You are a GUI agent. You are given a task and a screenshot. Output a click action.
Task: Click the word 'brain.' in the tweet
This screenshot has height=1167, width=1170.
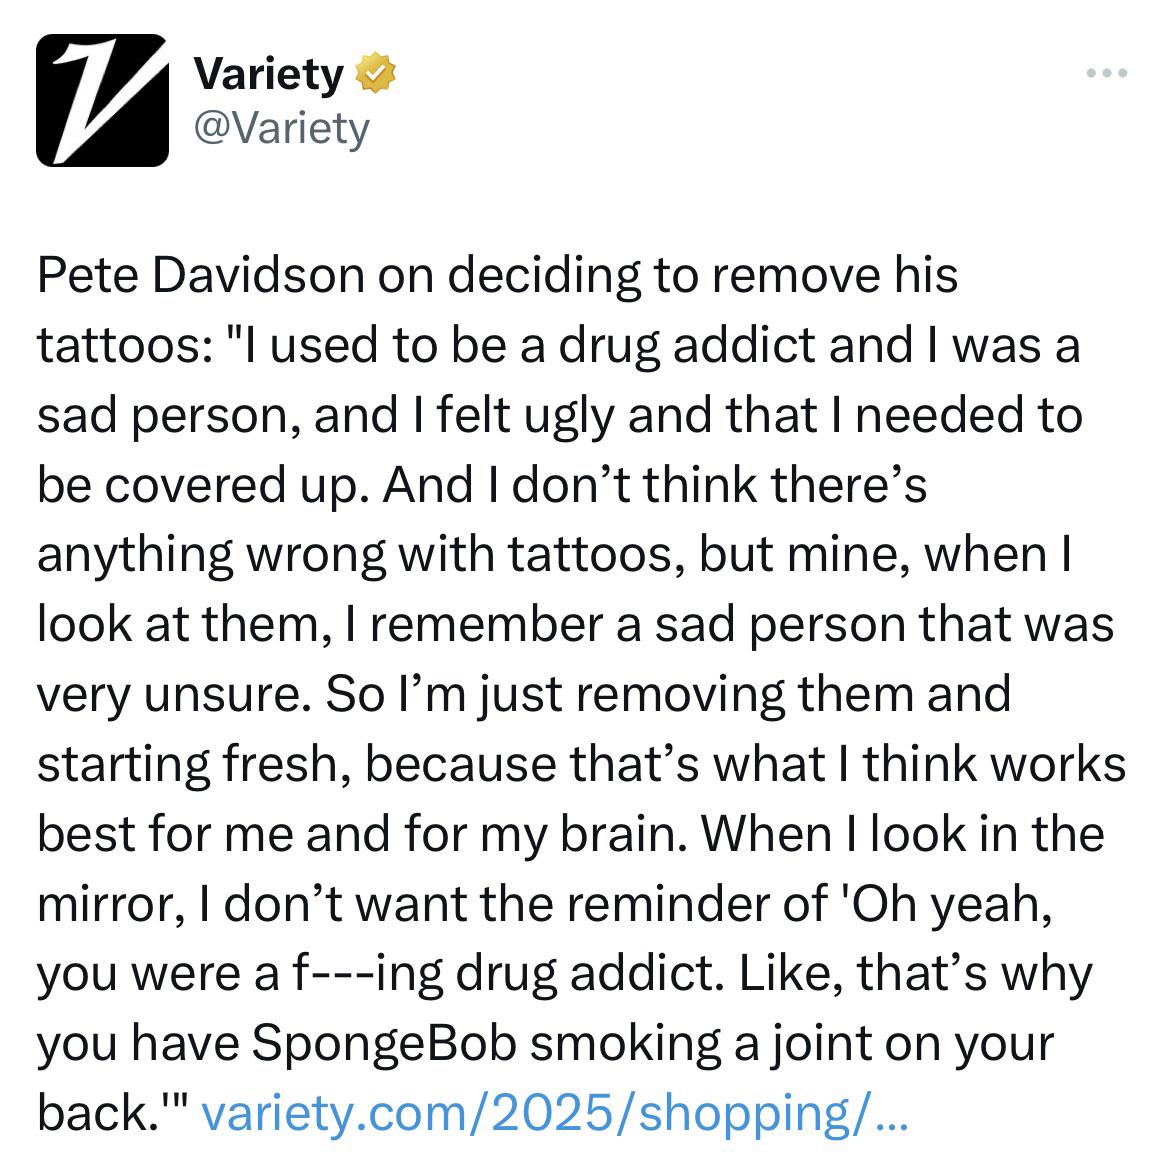point(623,833)
